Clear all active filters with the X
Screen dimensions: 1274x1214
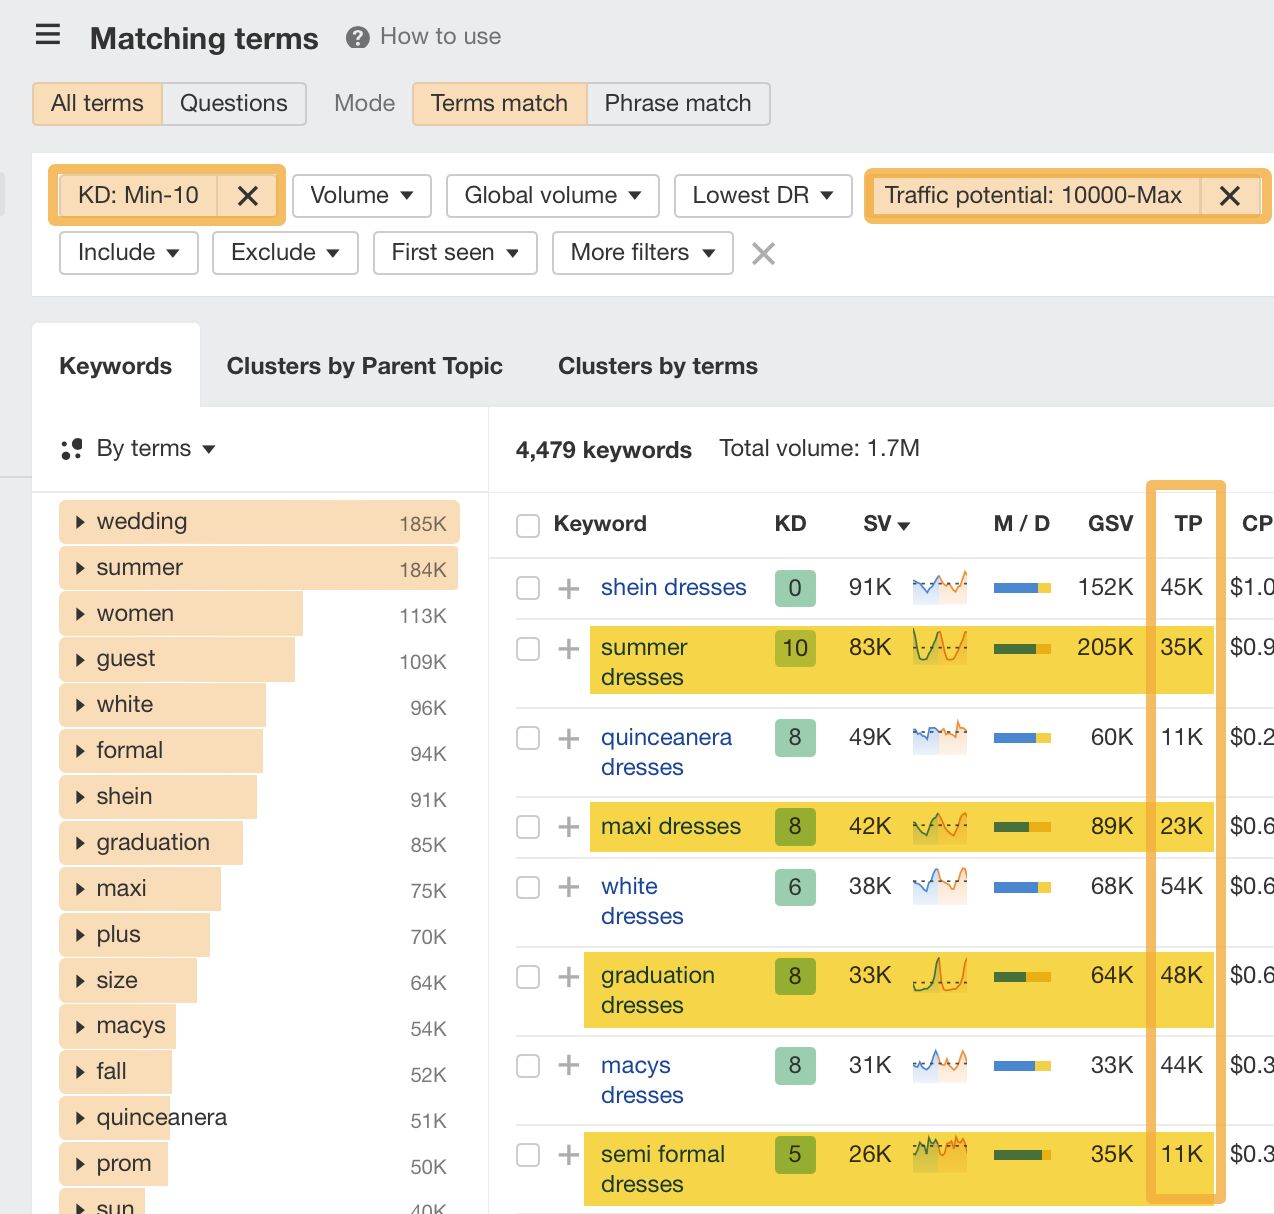[763, 253]
